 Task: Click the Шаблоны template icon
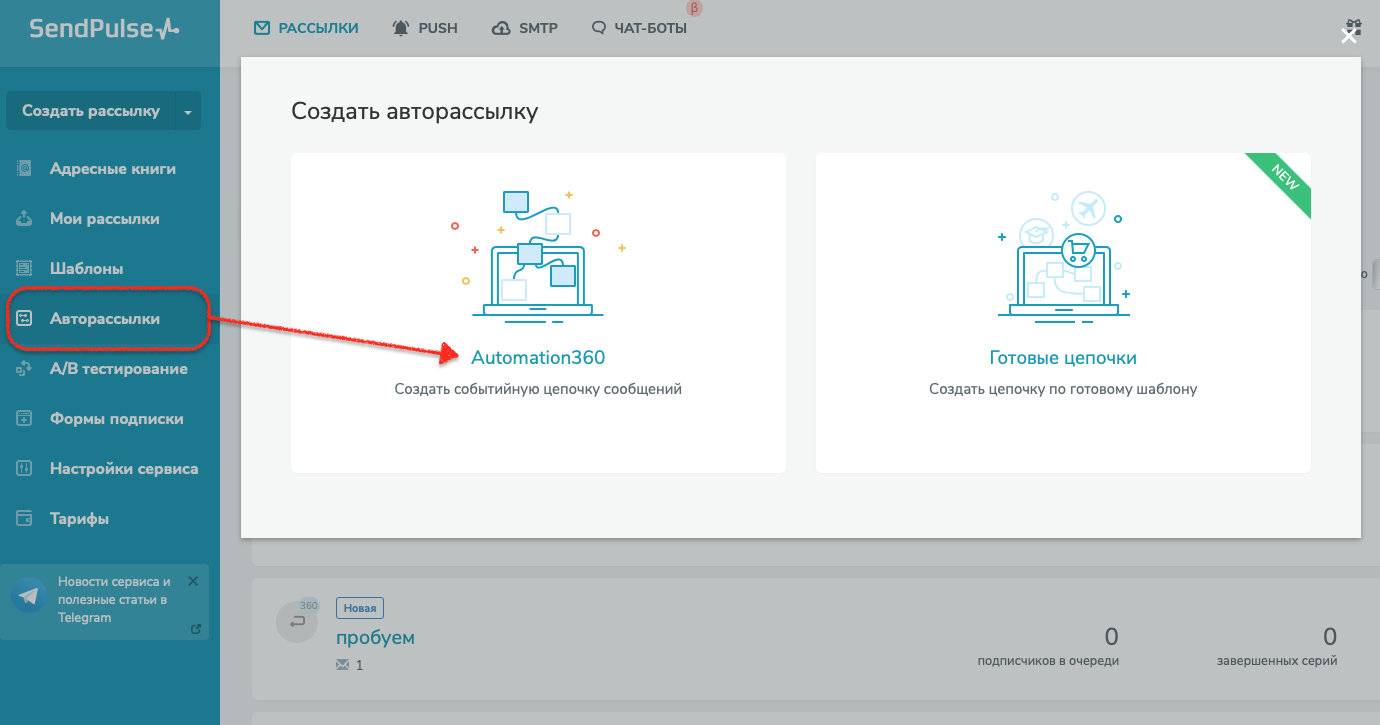pyautogui.click(x=25, y=269)
